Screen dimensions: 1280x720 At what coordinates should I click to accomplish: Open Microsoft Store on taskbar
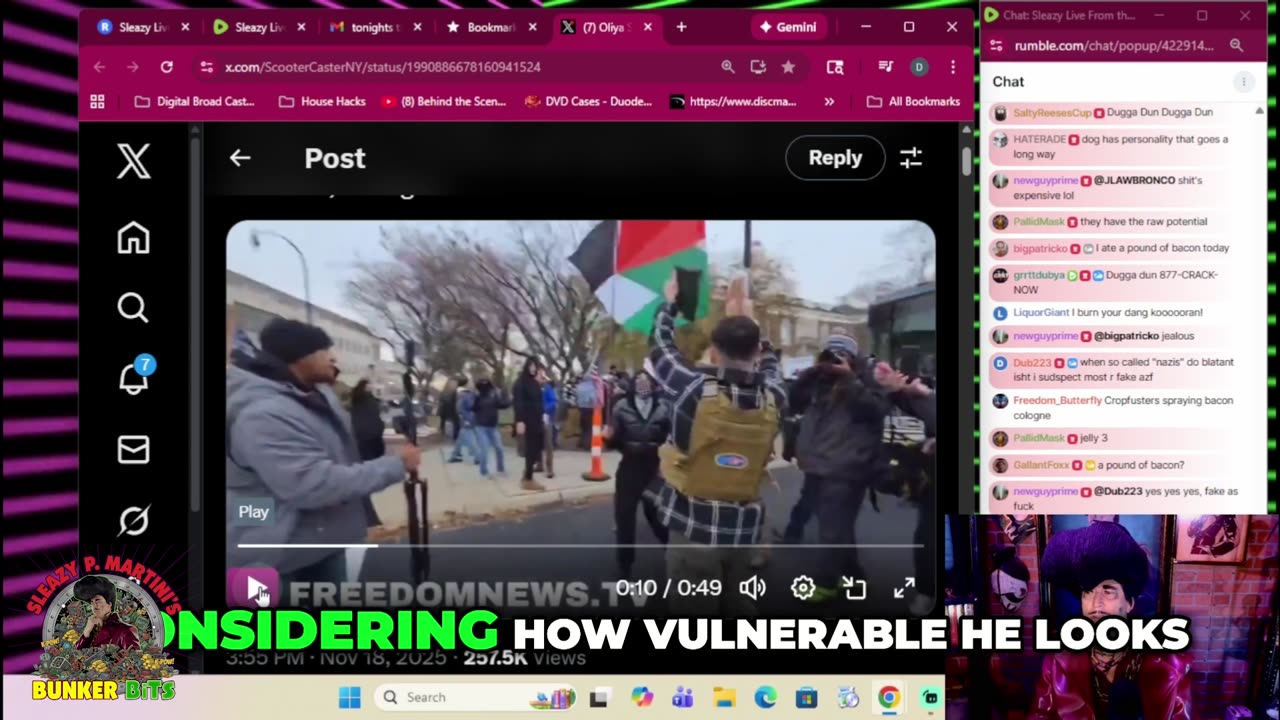click(x=806, y=698)
